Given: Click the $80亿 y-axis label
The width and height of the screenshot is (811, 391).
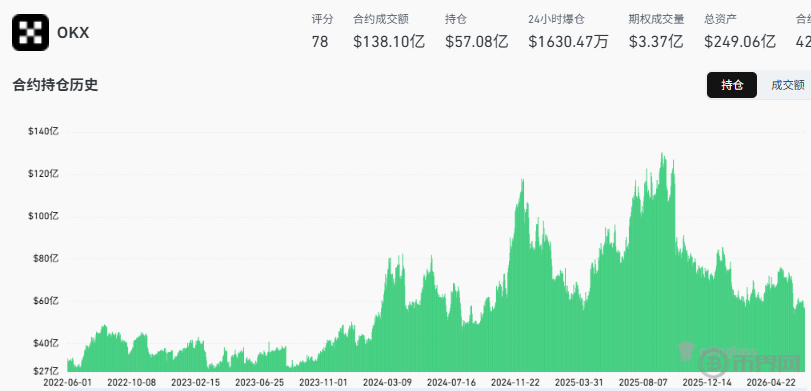Looking at the screenshot, I should coord(46,259).
